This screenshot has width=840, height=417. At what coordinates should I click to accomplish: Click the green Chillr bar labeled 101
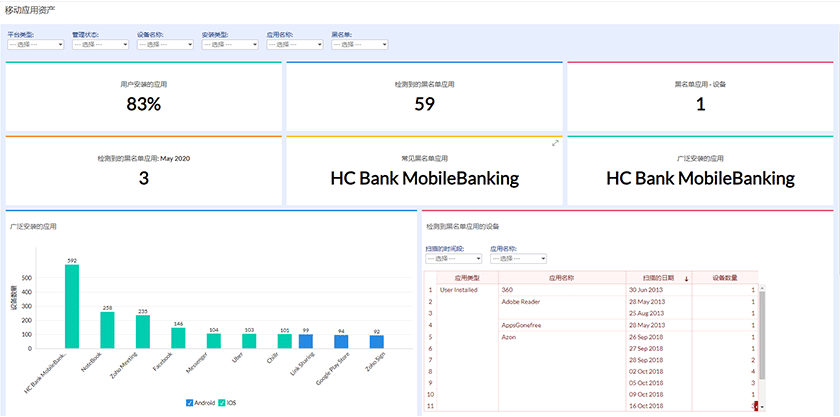(x=284, y=341)
